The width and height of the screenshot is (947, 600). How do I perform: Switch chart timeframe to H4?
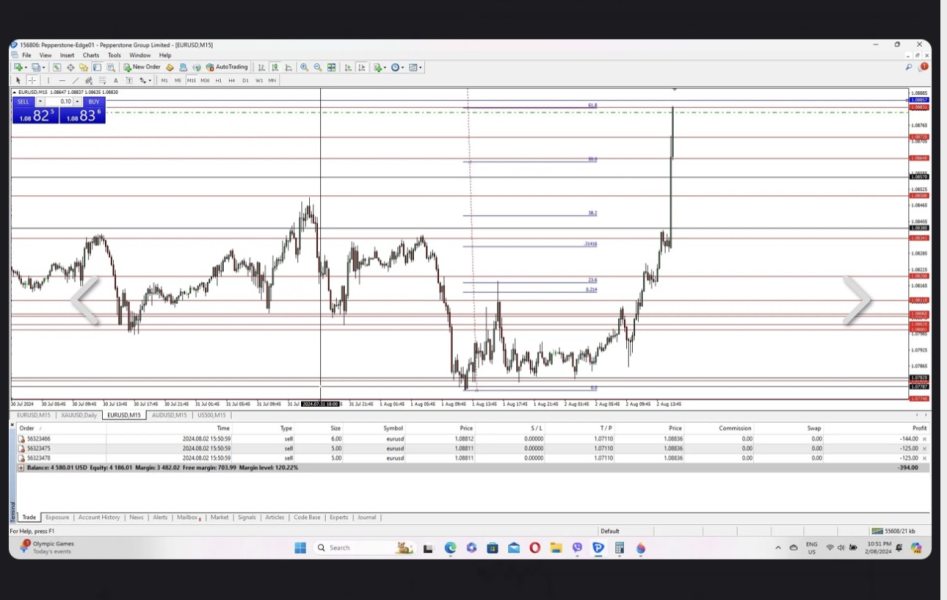click(232, 80)
